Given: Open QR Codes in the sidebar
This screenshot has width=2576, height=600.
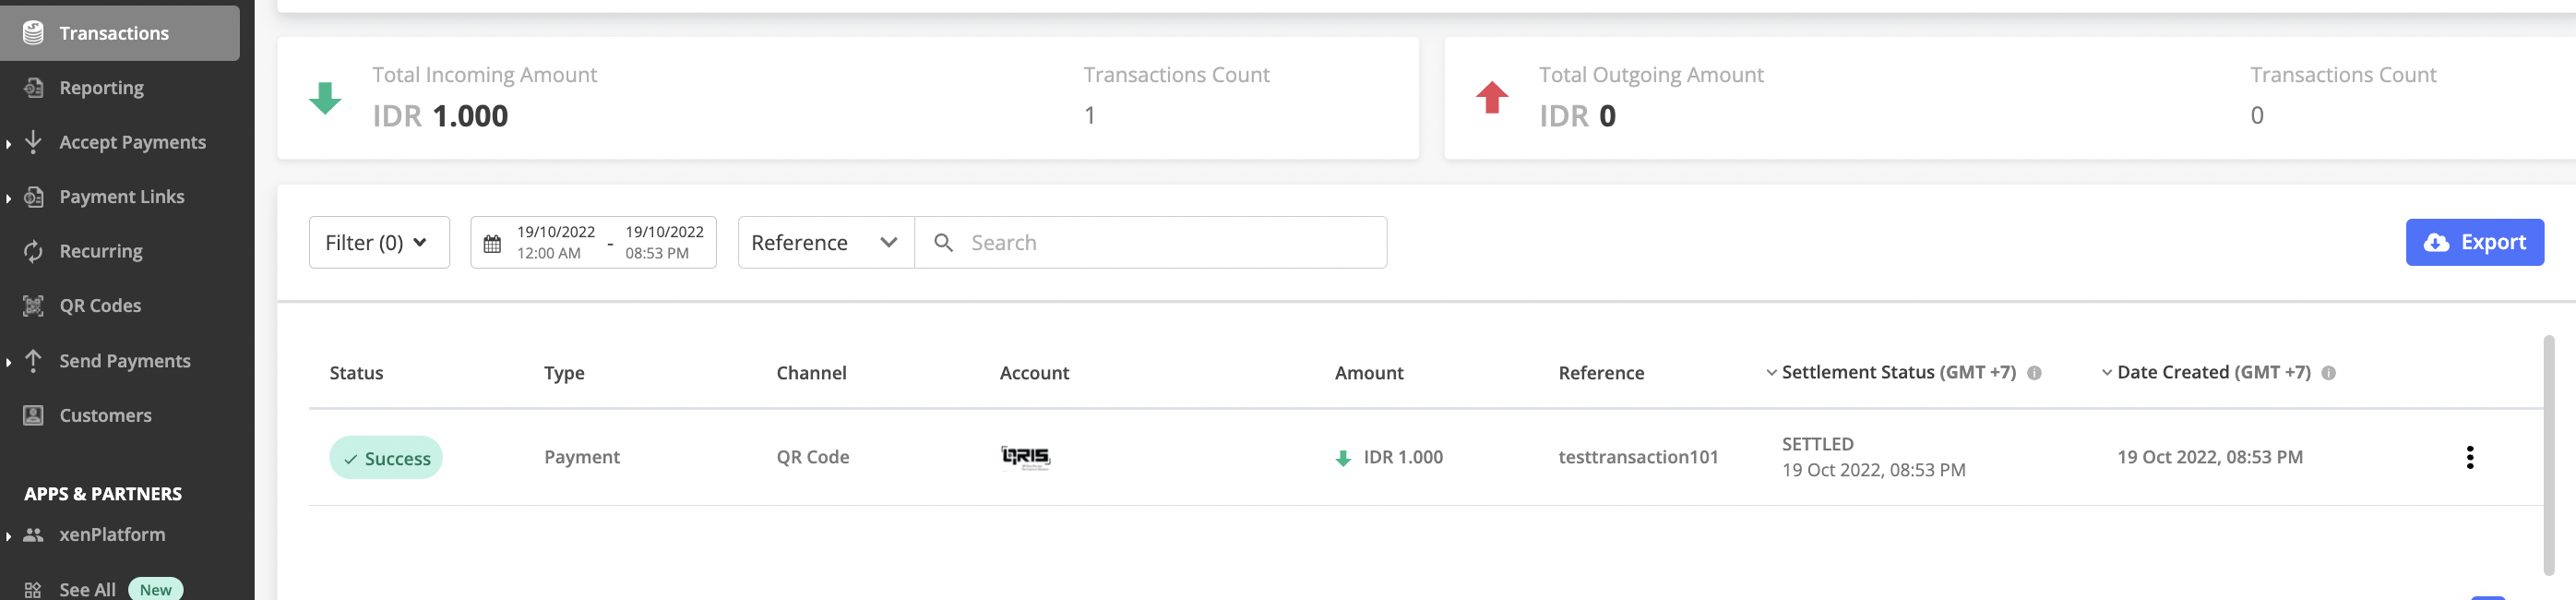Looking at the screenshot, I should (100, 306).
